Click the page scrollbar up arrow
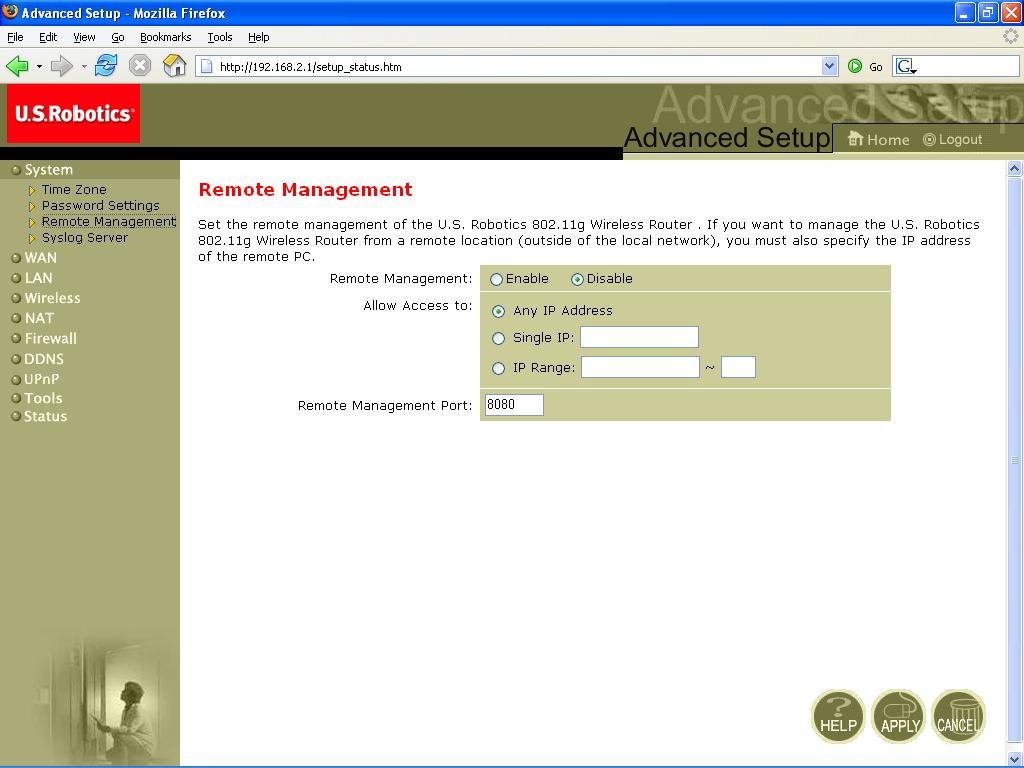 [1014, 168]
